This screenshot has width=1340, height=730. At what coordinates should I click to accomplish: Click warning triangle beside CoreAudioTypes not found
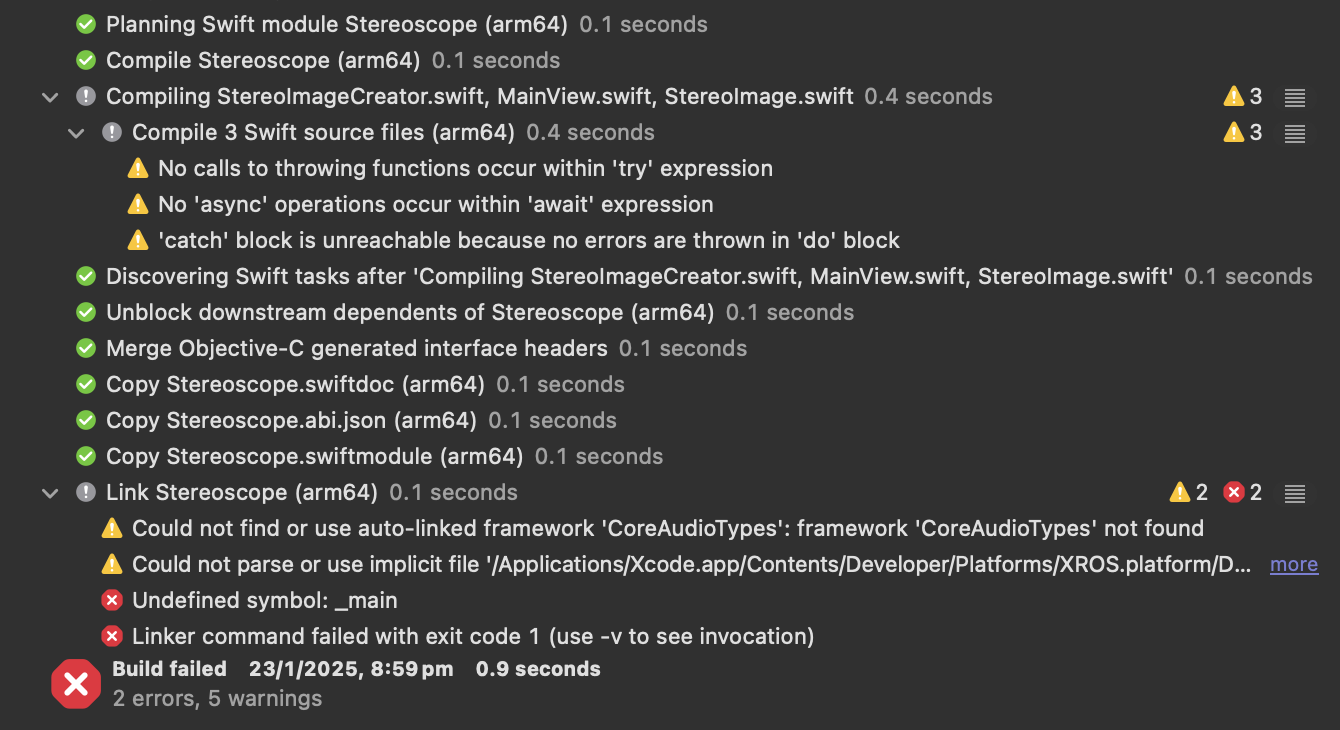(112, 528)
